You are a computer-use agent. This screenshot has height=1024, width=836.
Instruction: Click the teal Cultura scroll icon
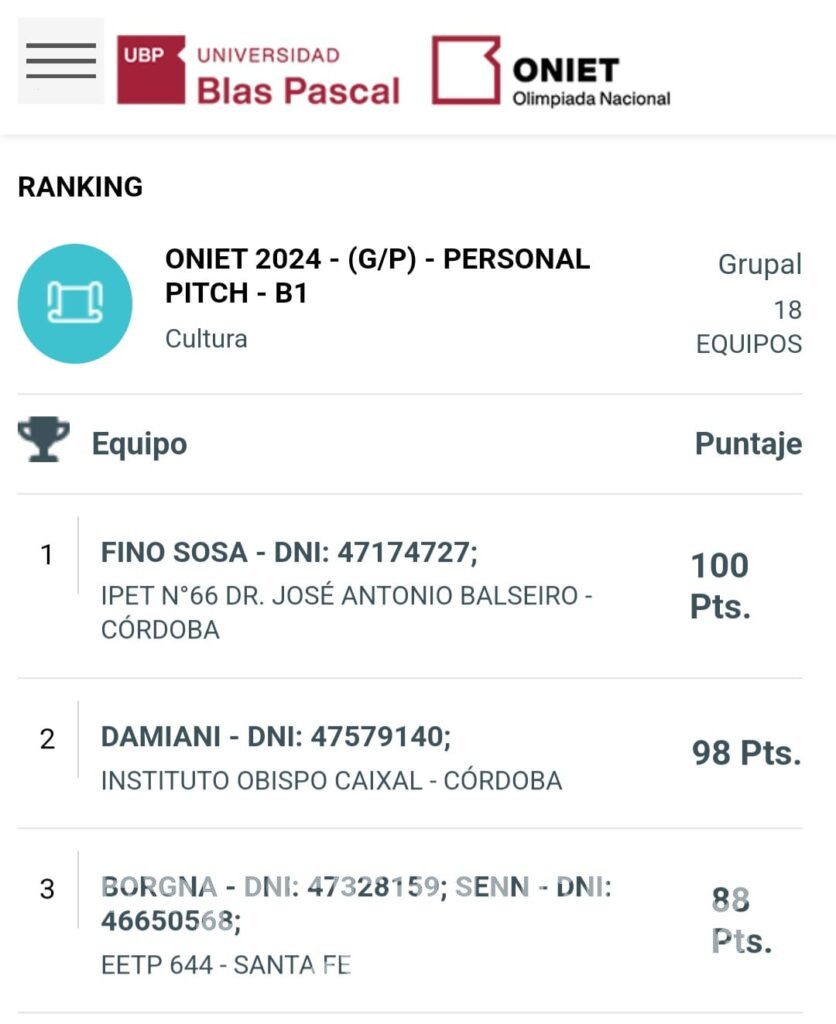point(75,304)
